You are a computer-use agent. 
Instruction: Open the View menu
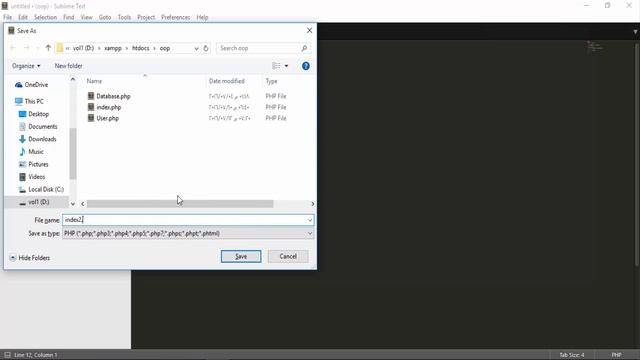tap(87, 17)
